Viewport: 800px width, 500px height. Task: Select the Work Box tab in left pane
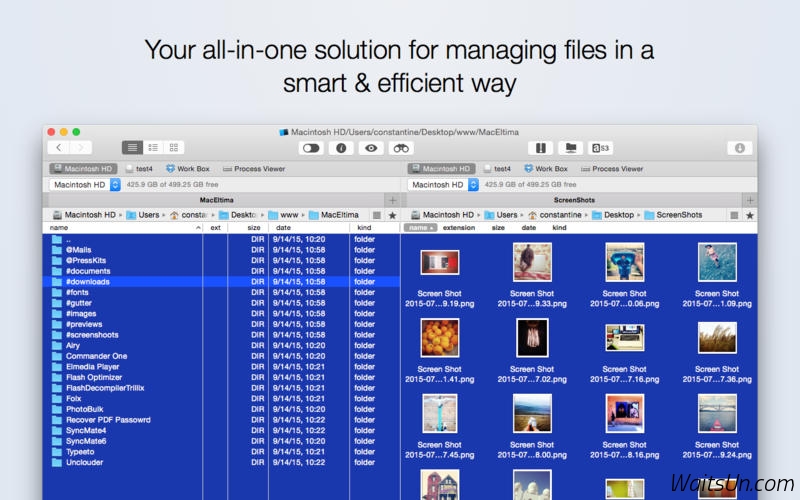[188, 169]
